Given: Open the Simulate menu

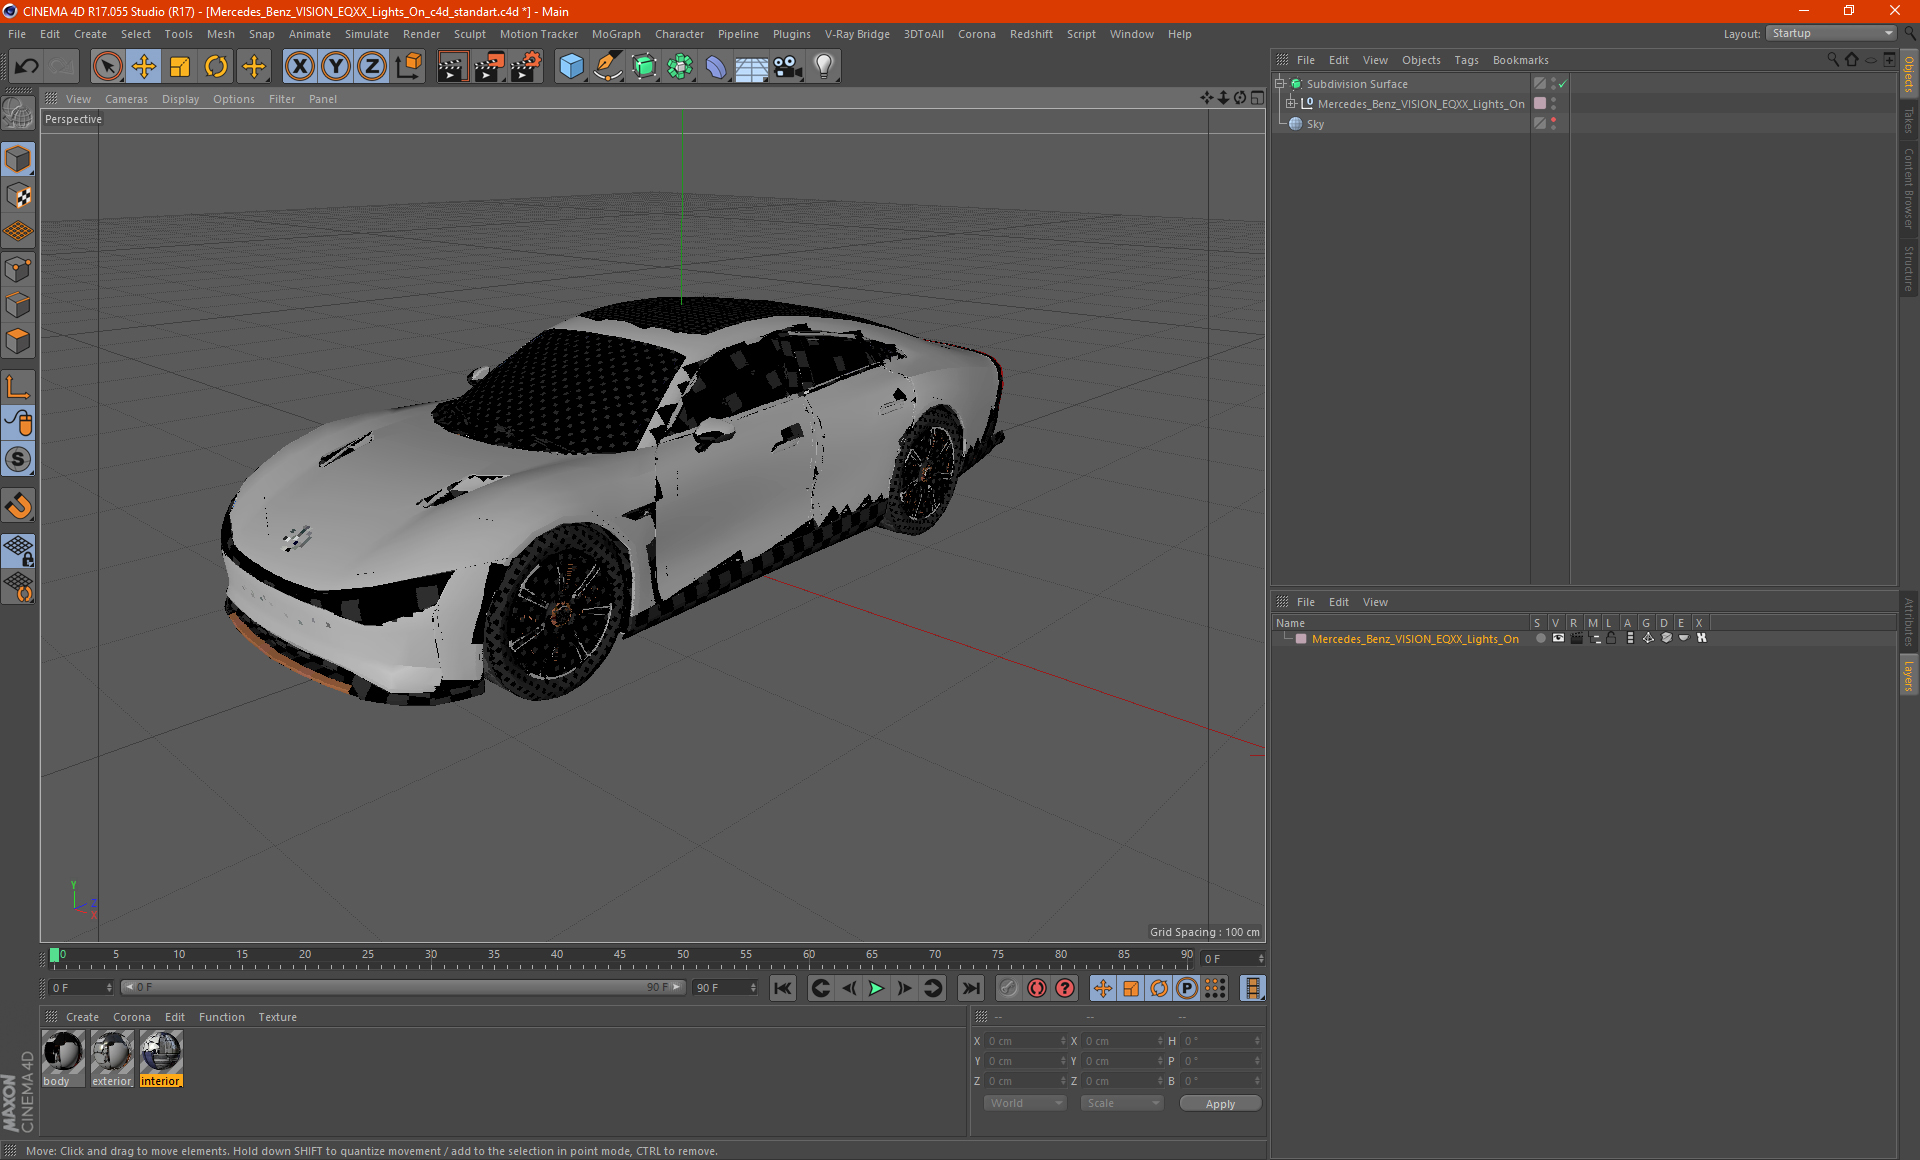Looking at the screenshot, I should (x=367, y=34).
